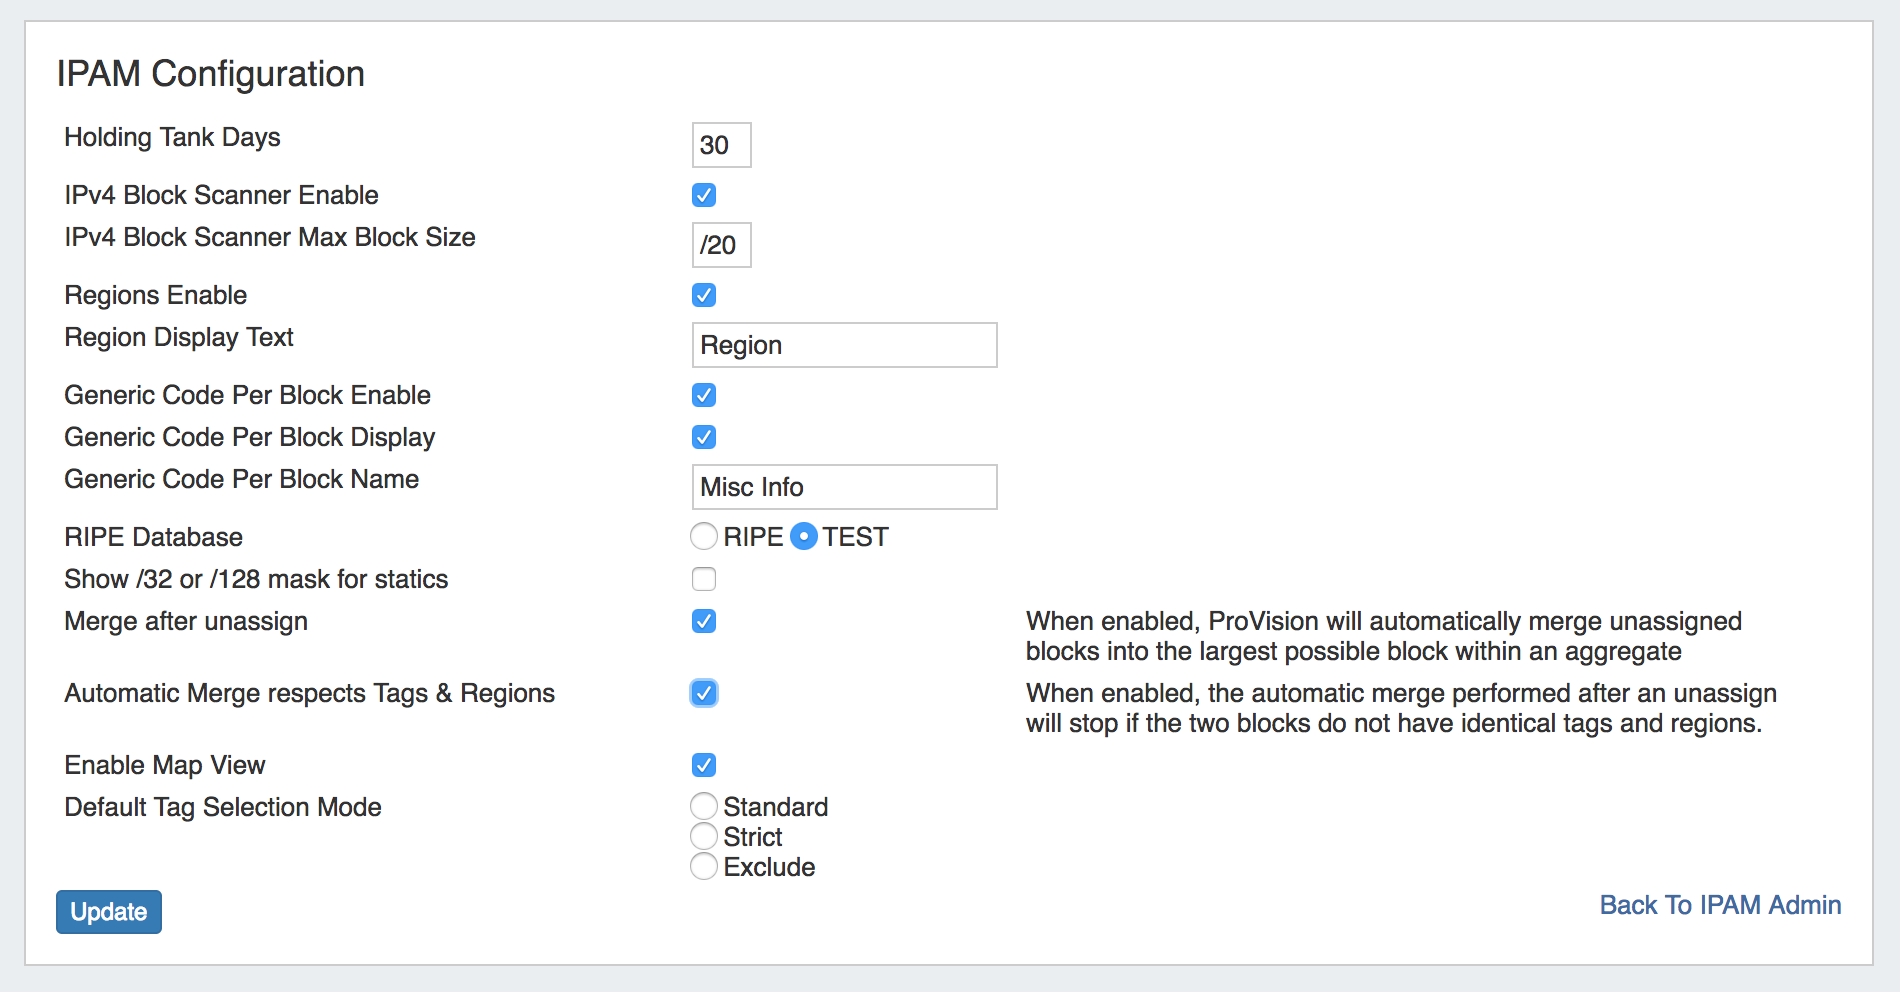Toggle the Regions Enable checkbox
Image resolution: width=1900 pixels, height=992 pixels.
[x=704, y=295]
